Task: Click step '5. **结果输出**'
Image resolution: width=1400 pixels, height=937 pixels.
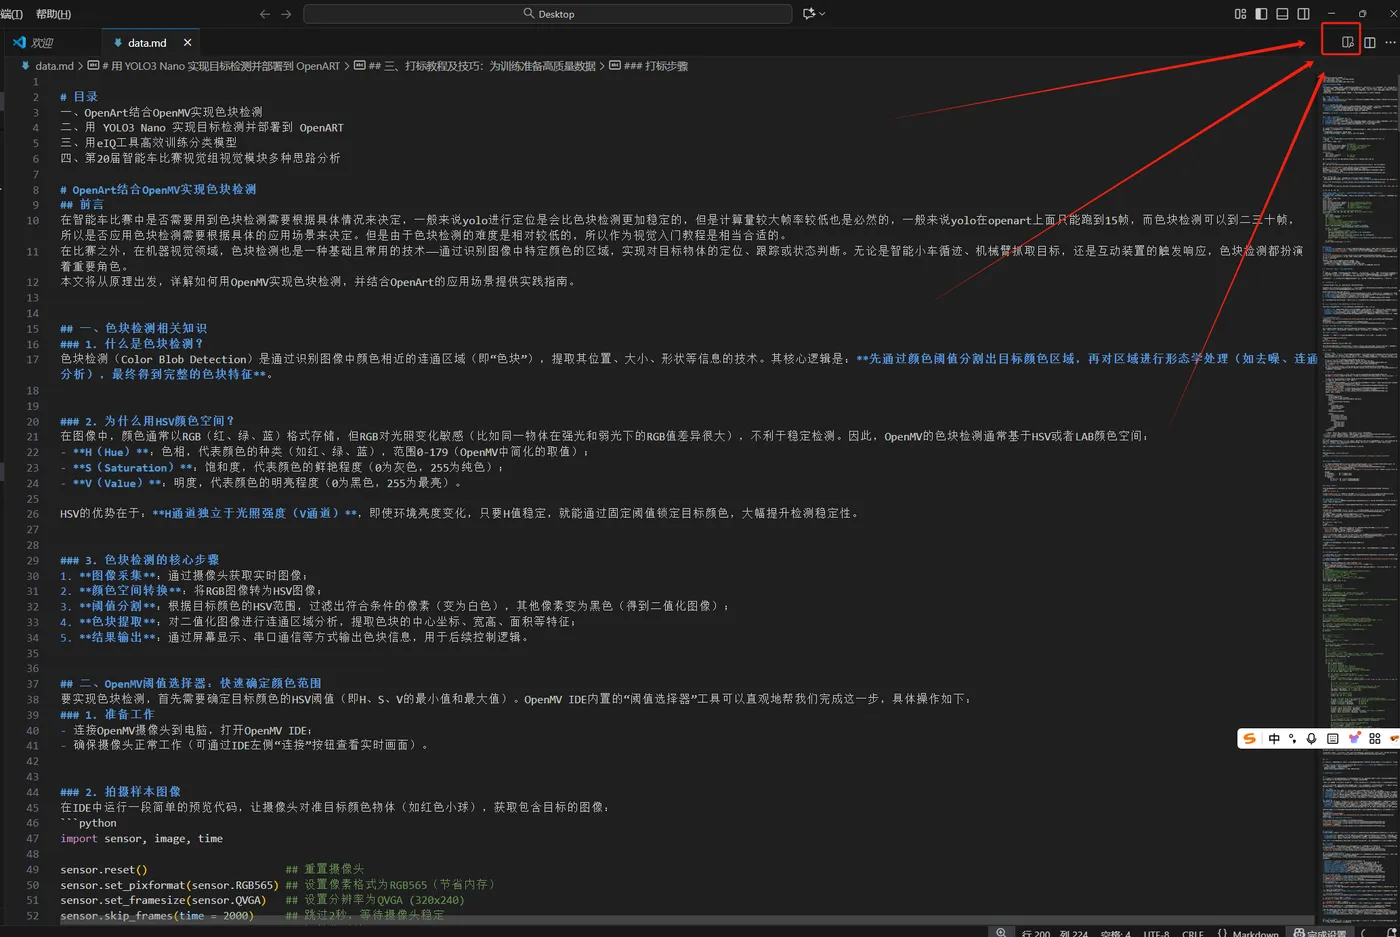Action: coord(109,637)
